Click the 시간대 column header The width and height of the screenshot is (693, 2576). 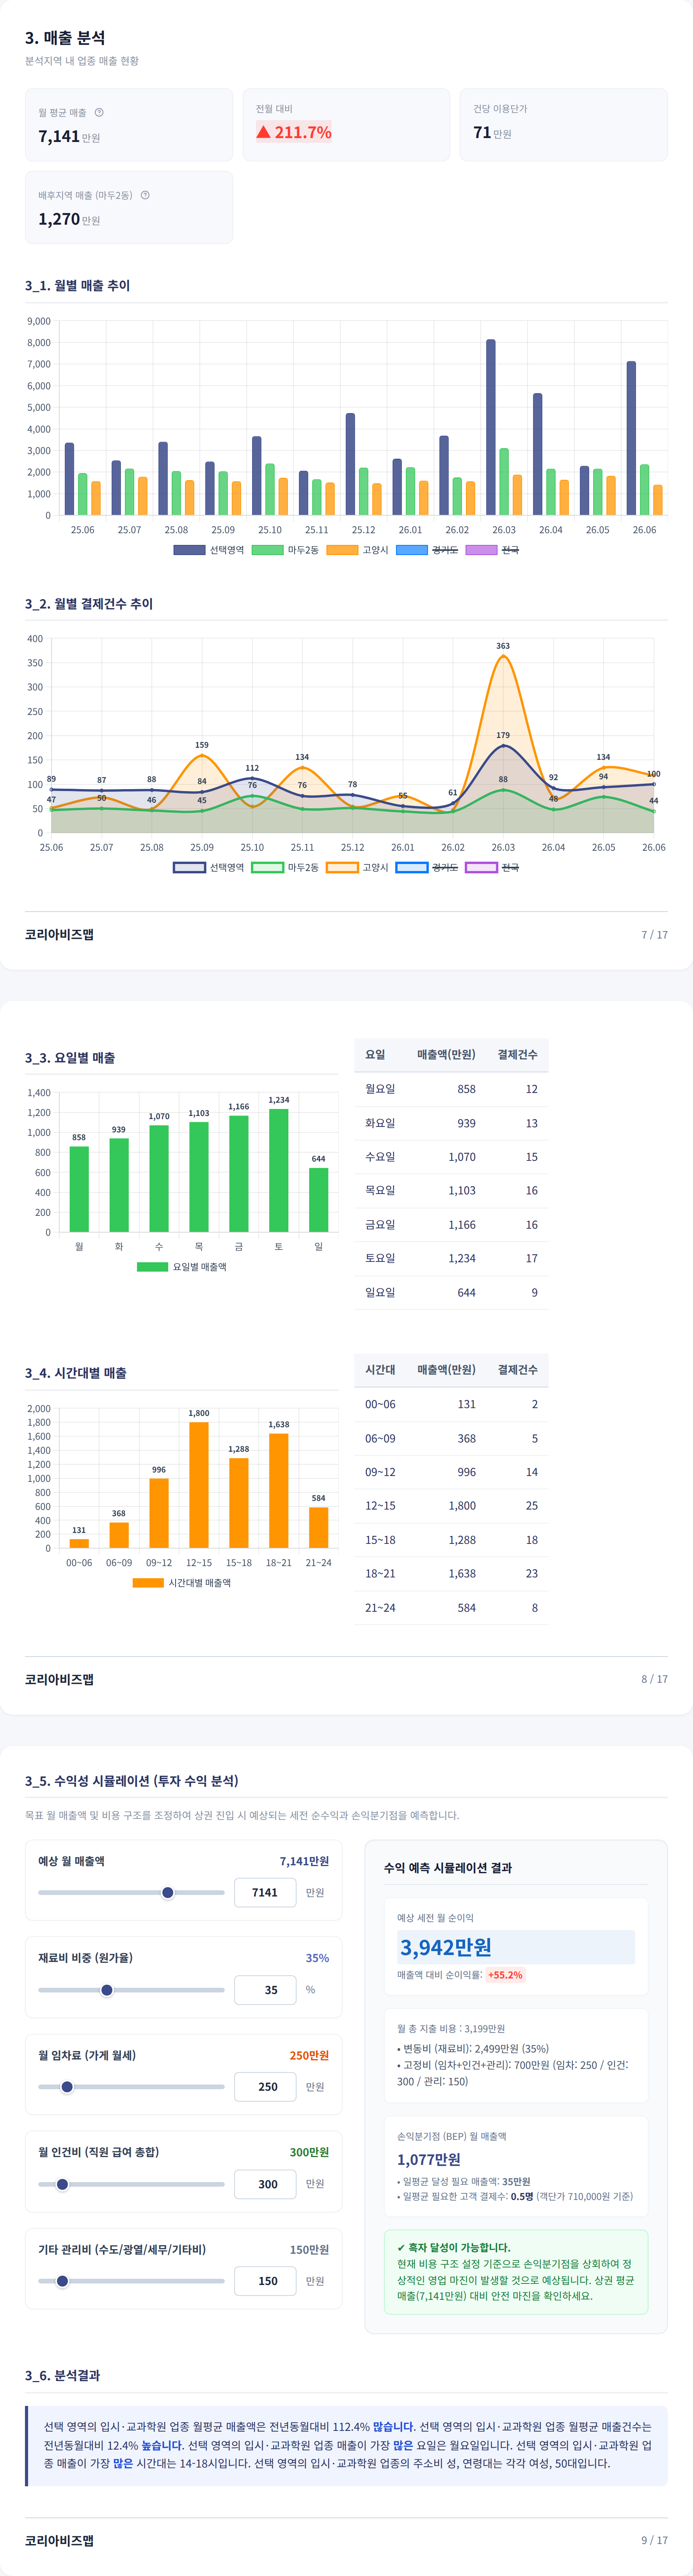pos(380,1369)
